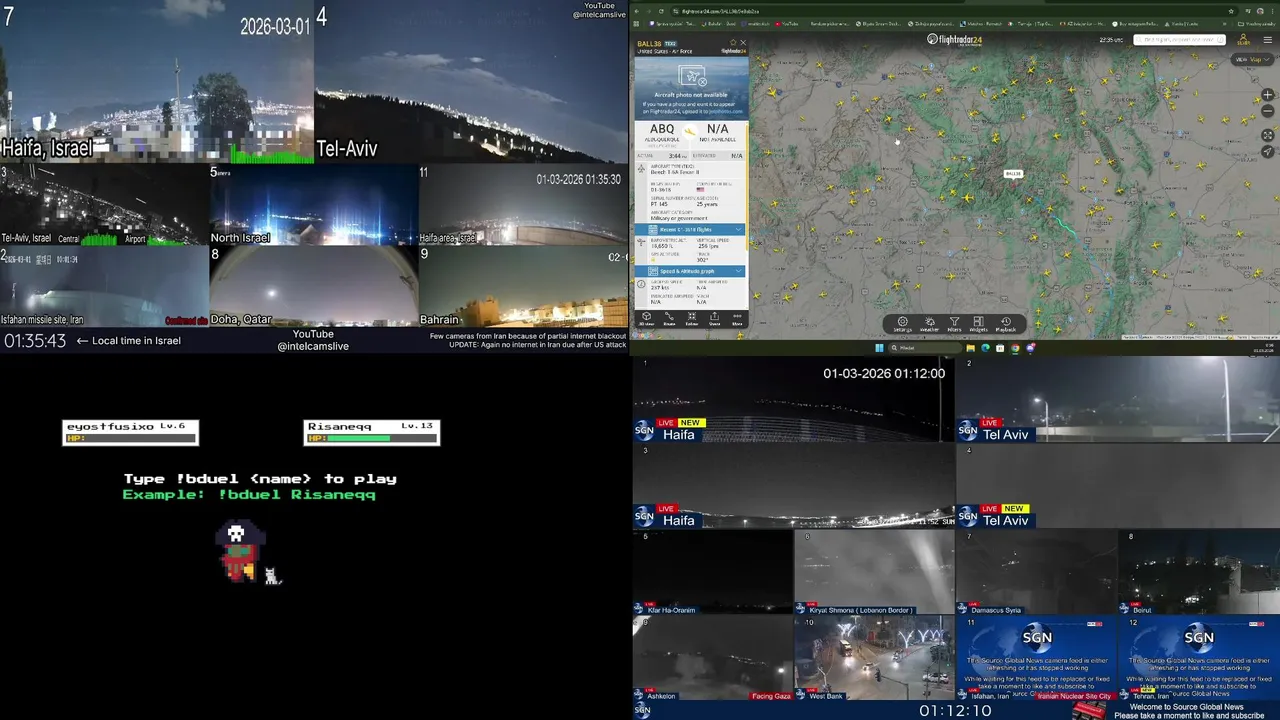The width and height of the screenshot is (1280, 720).
Task: Select the SGN Beirut camera feed
Action: tap(1198, 572)
